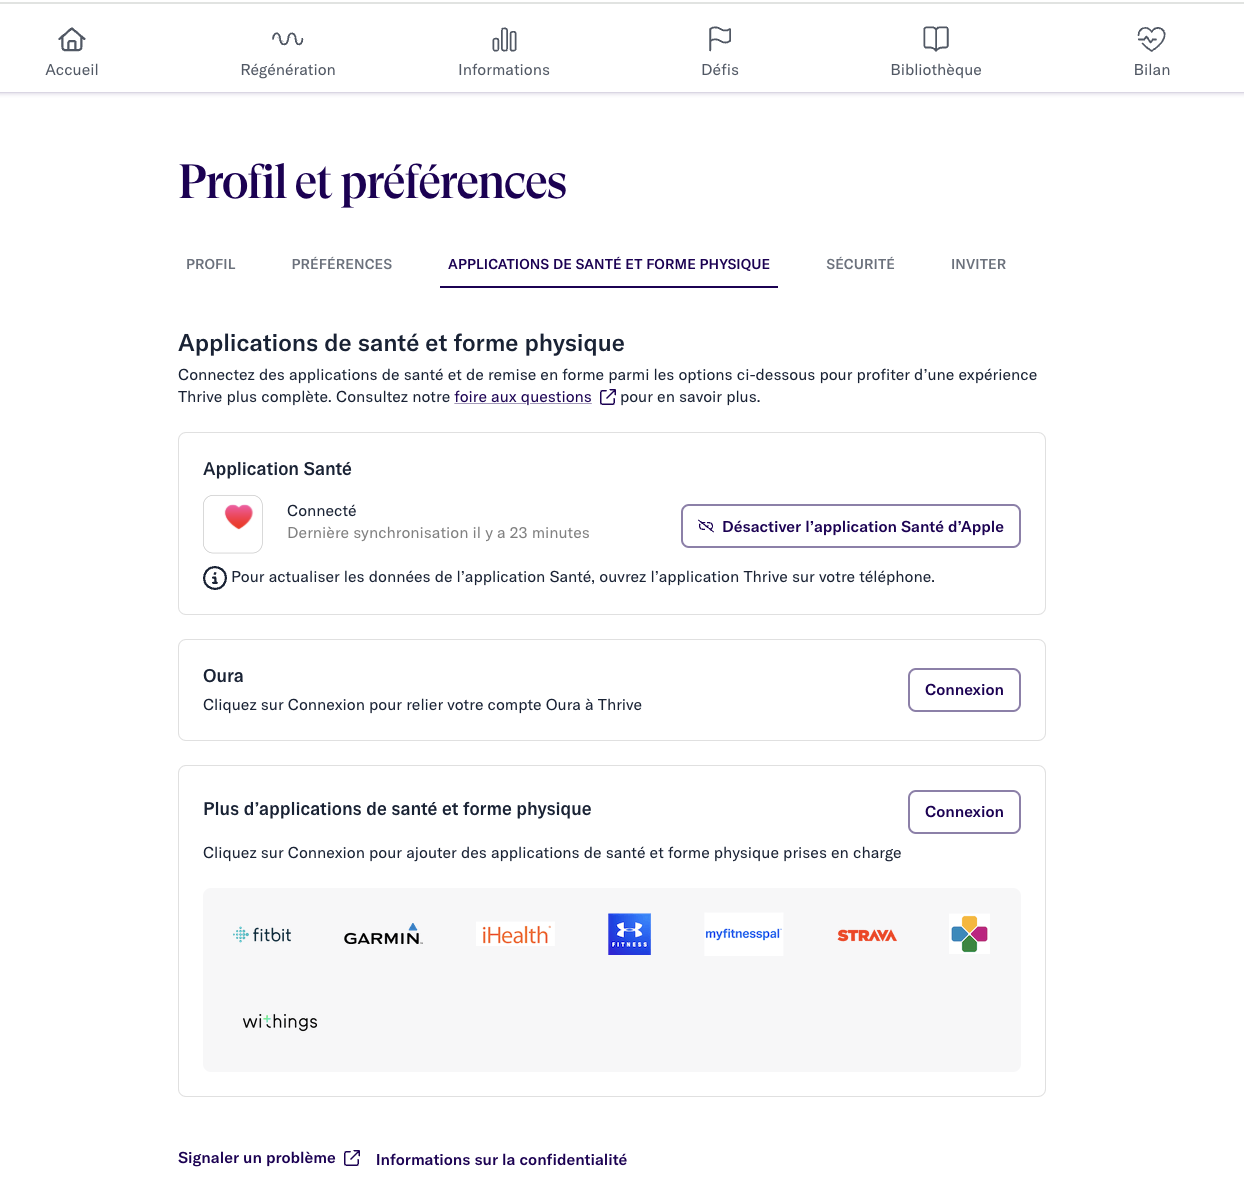Click the Under Armour Fitness logo
Screen dimensions: 1244x1196
click(630, 934)
